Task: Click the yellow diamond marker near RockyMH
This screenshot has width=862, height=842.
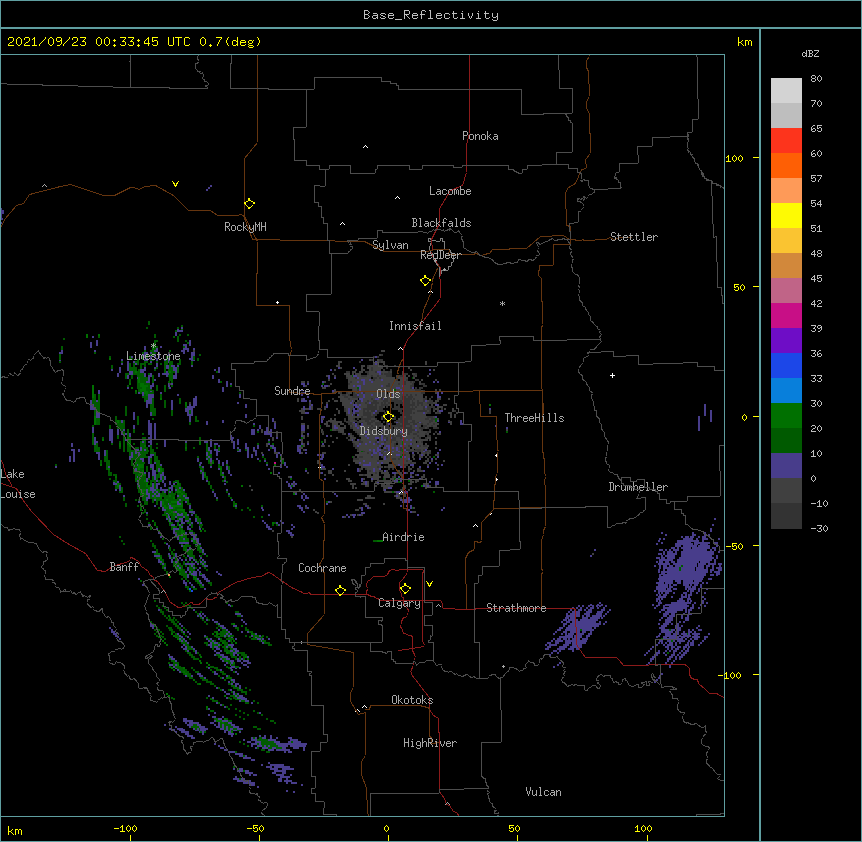Action: pos(249,203)
